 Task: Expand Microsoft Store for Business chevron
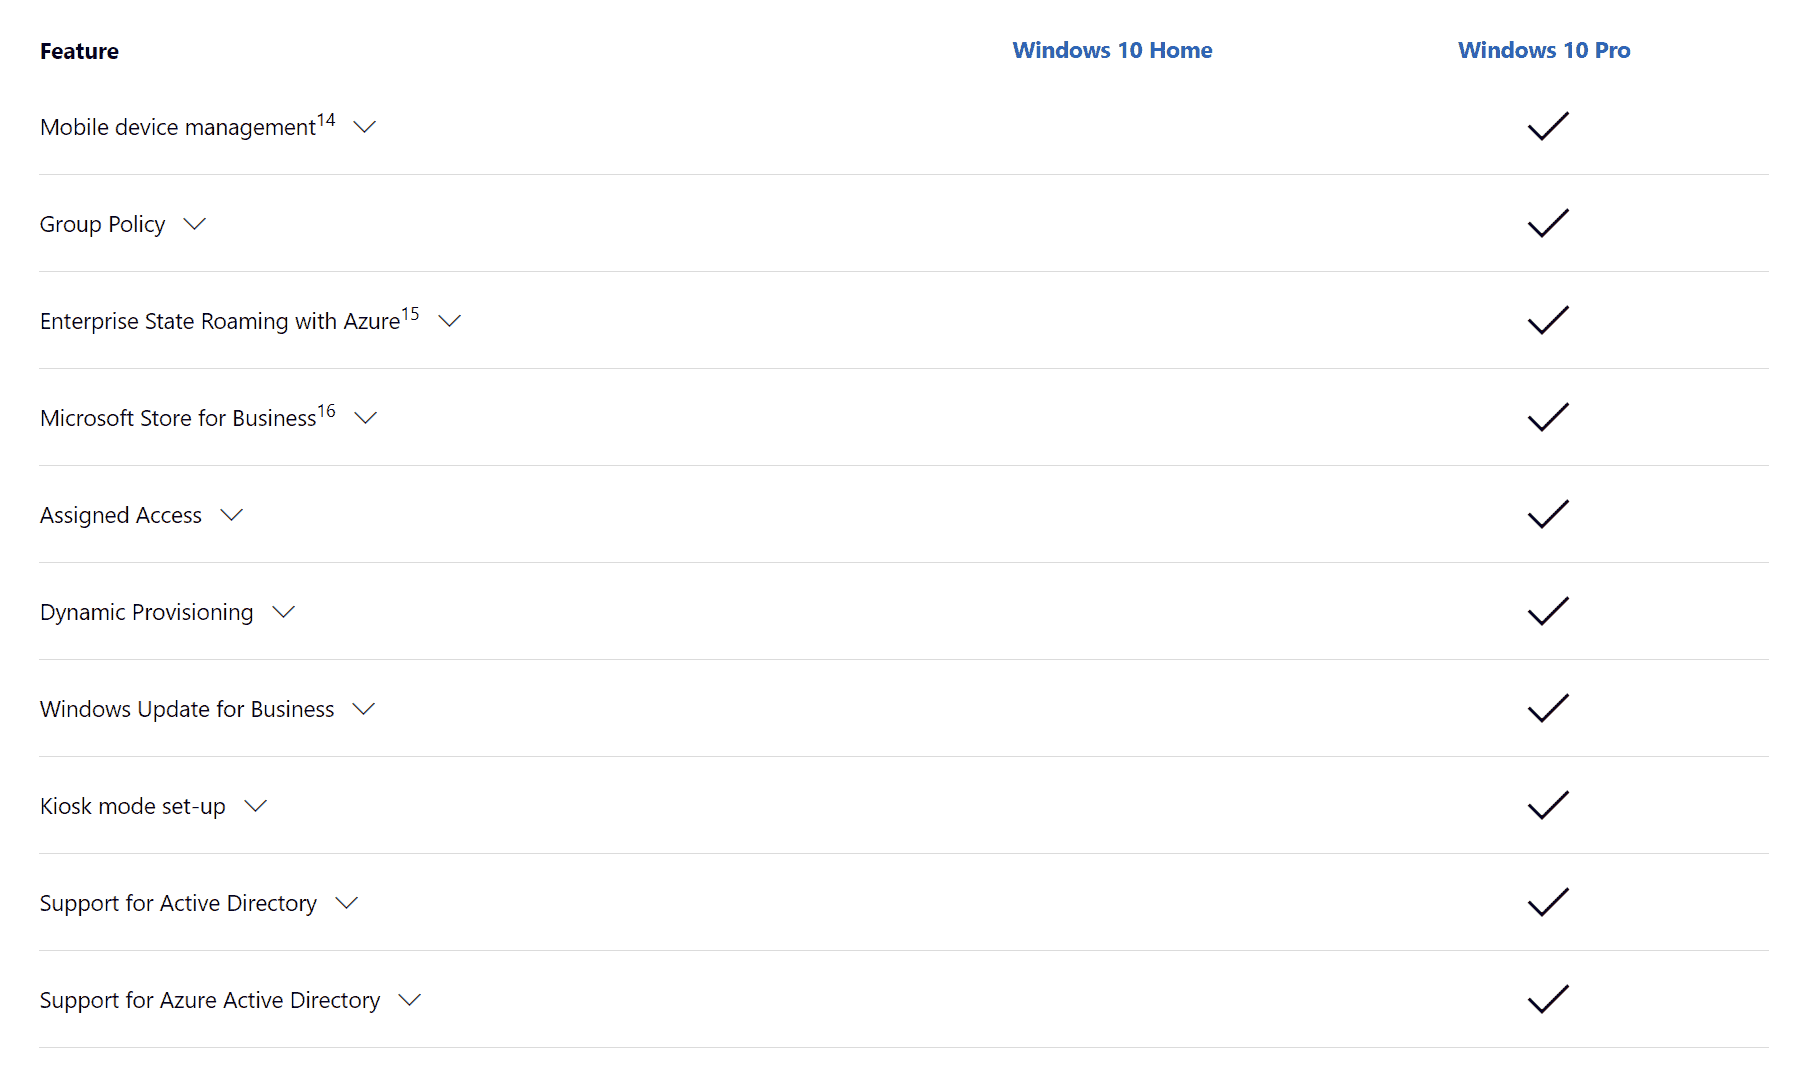tap(366, 418)
